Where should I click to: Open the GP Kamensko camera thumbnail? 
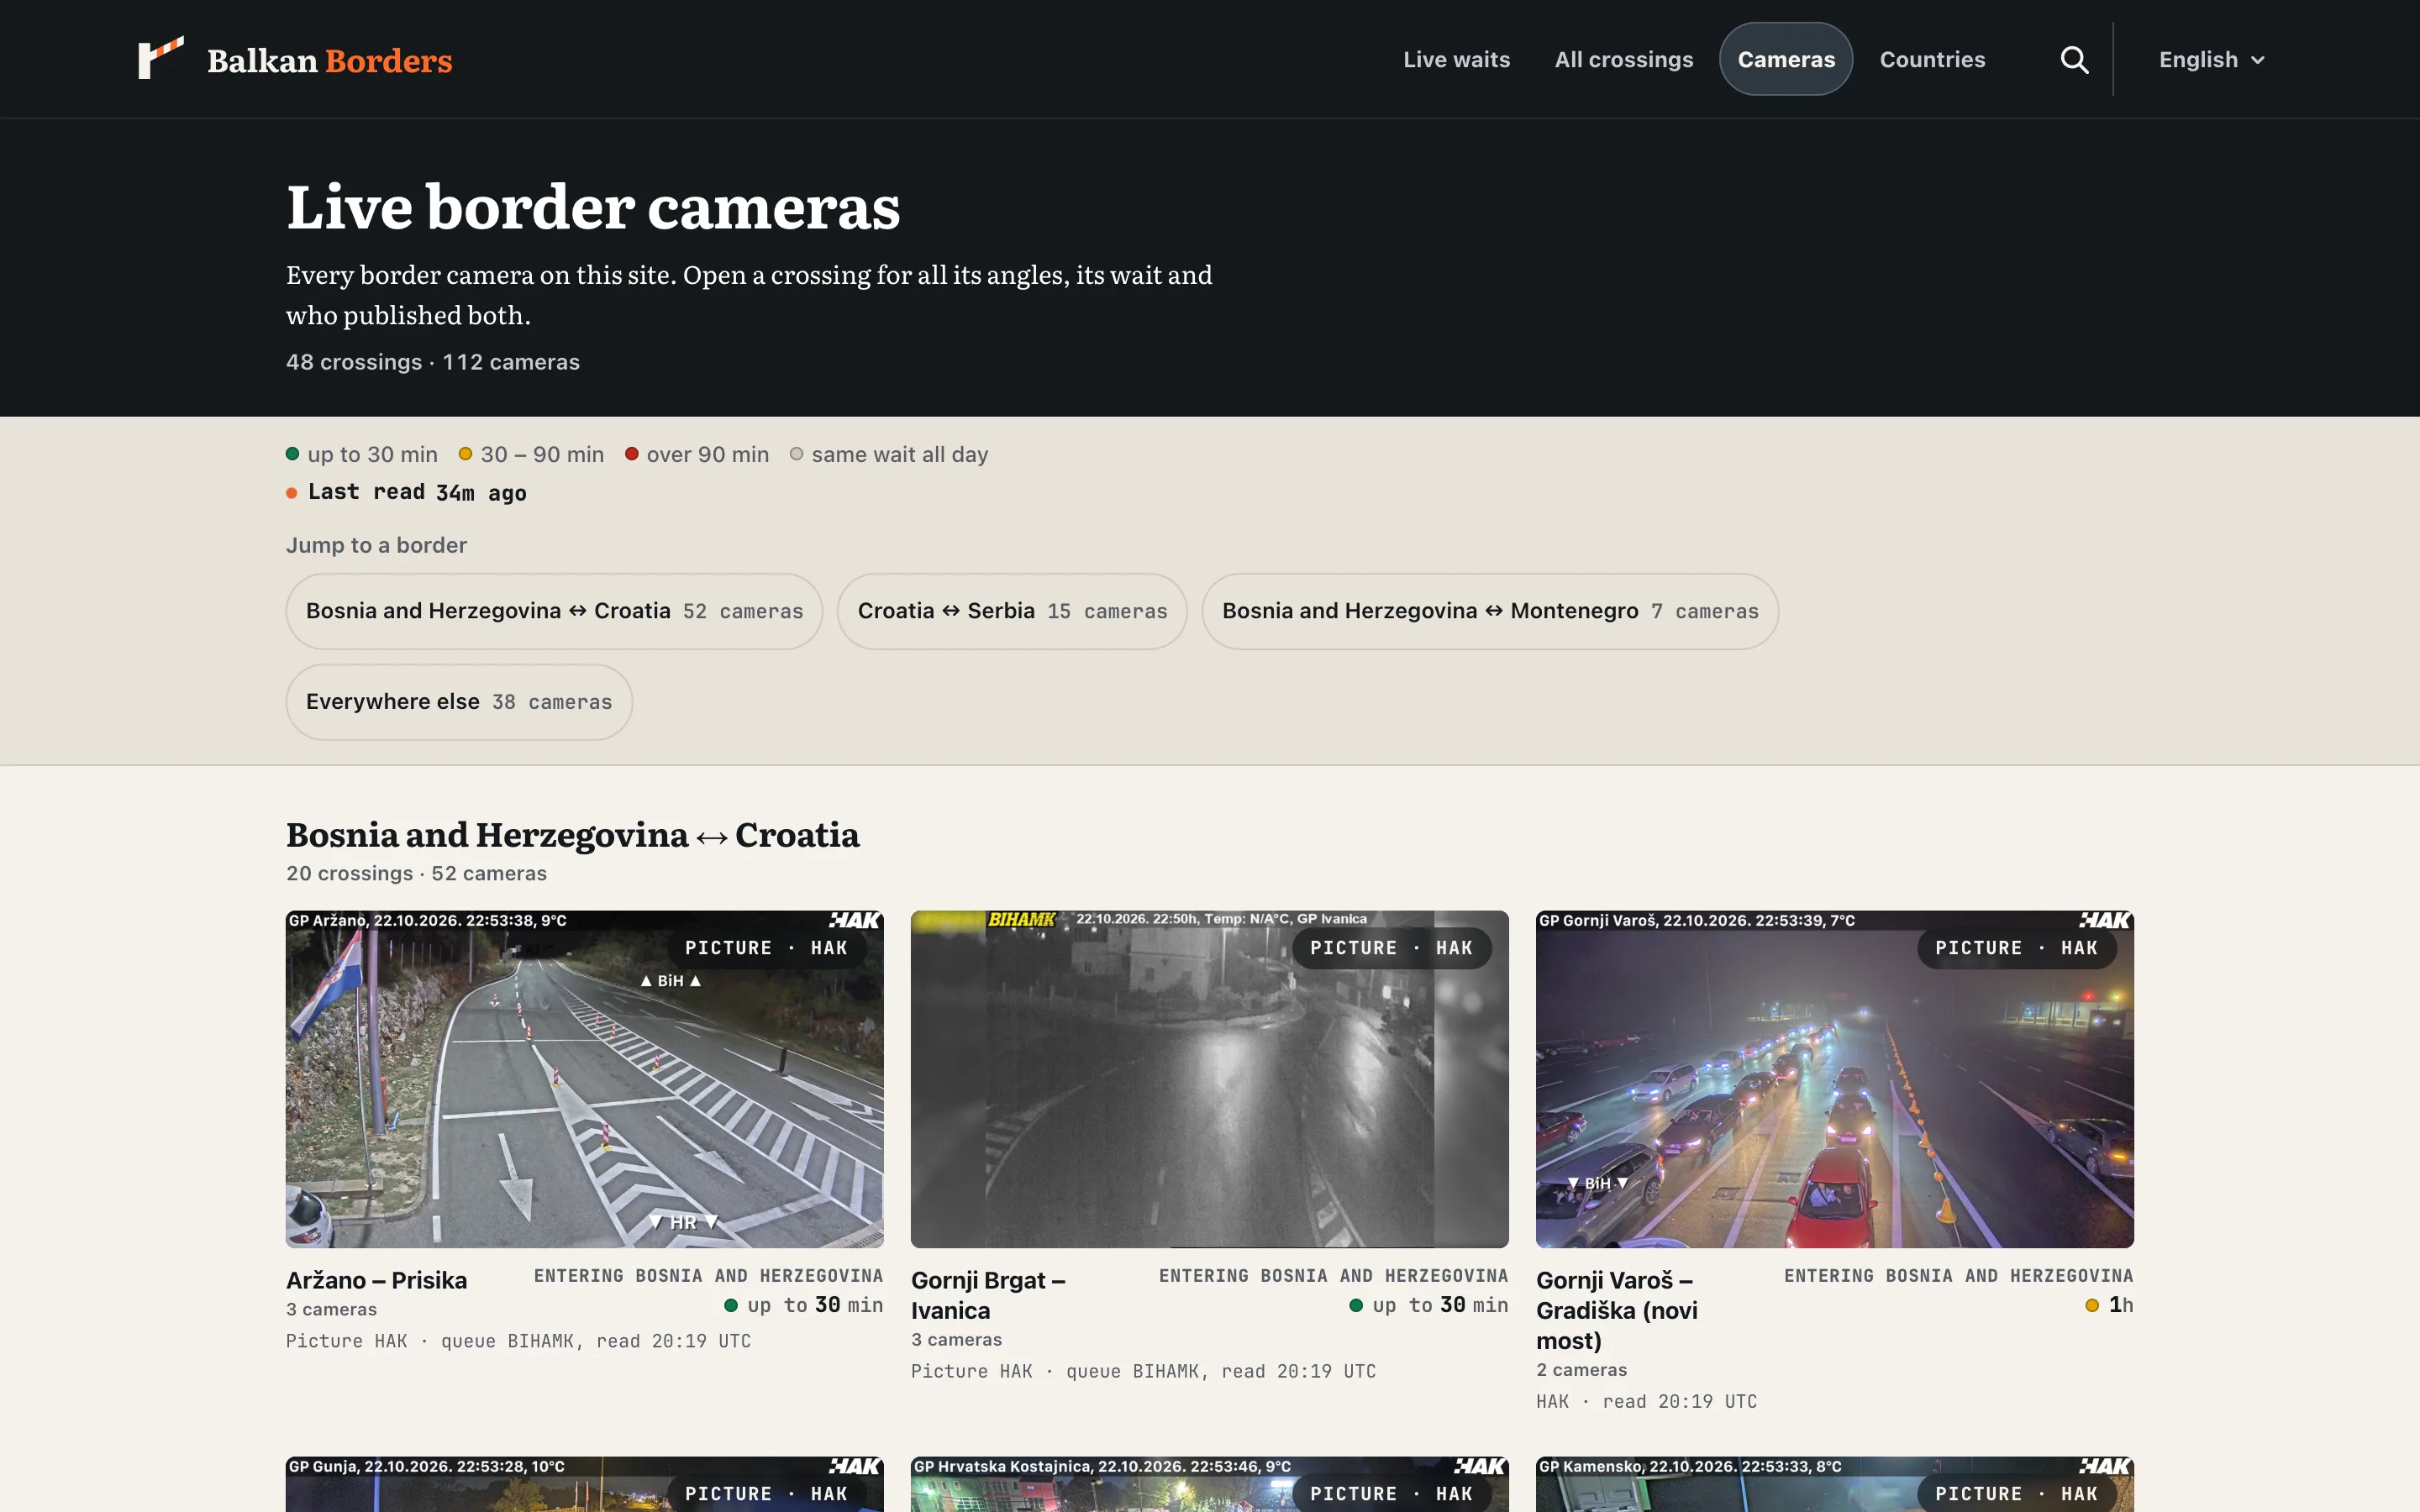(x=1834, y=1484)
